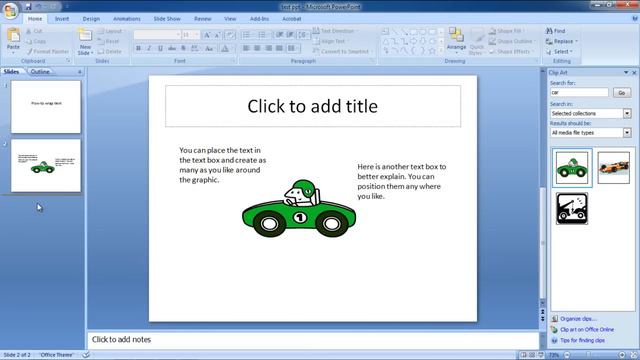Screen dimensions: 640x360
Task: Start Slide Show from status bar
Action: click(x=541, y=355)
